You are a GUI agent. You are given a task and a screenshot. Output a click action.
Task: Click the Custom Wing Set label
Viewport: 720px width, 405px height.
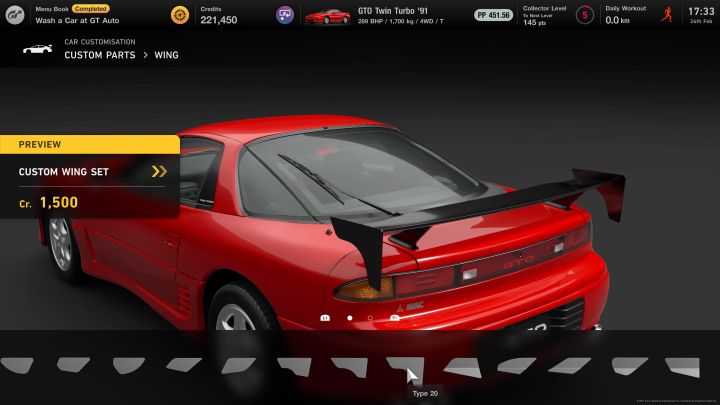(x=64, y=171)
